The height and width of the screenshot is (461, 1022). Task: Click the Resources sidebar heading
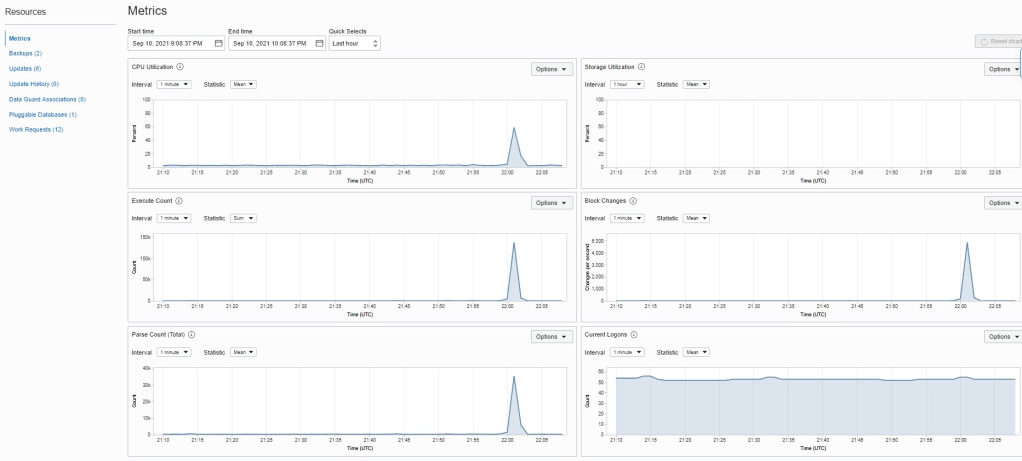click(x=25, y=12)
